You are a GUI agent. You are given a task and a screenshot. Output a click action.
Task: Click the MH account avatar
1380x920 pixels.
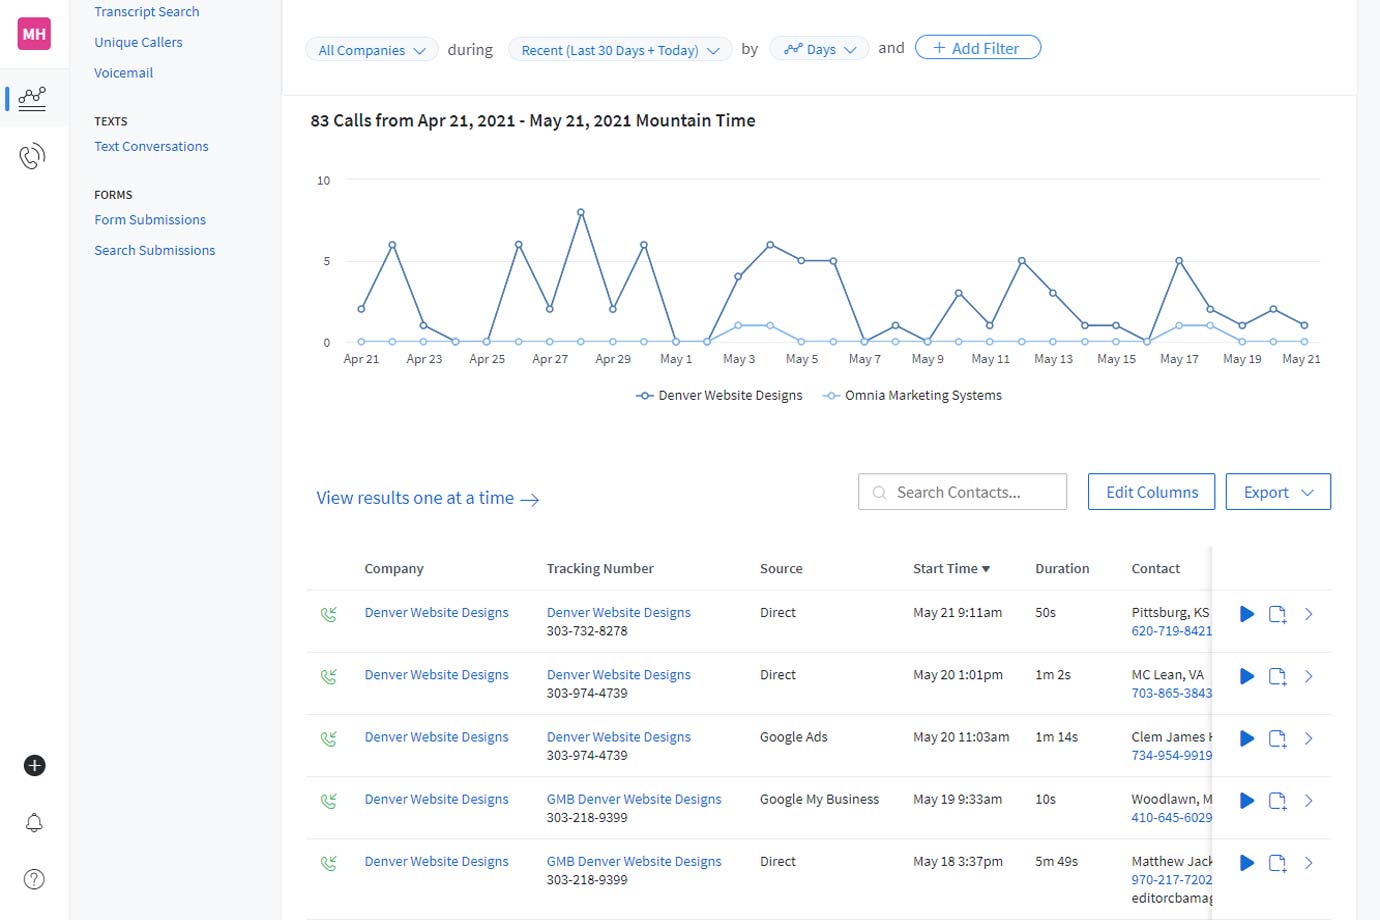click(x=34, y=34)
